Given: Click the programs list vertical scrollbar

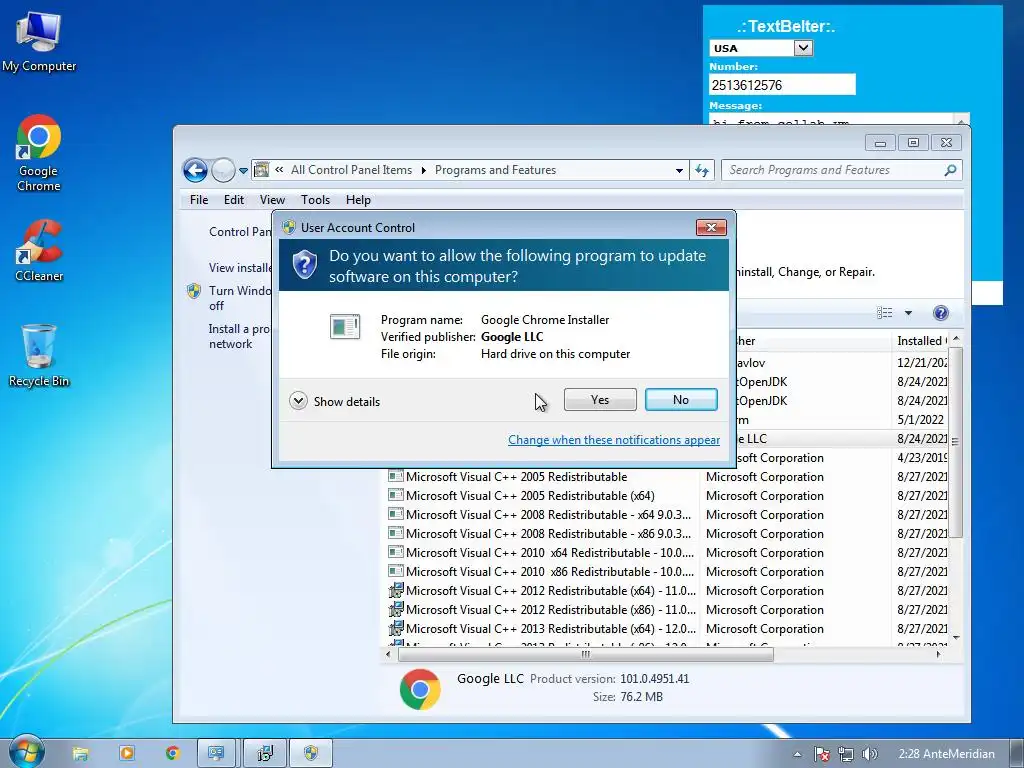Looking at the screenshot, I should click(955, 442).
